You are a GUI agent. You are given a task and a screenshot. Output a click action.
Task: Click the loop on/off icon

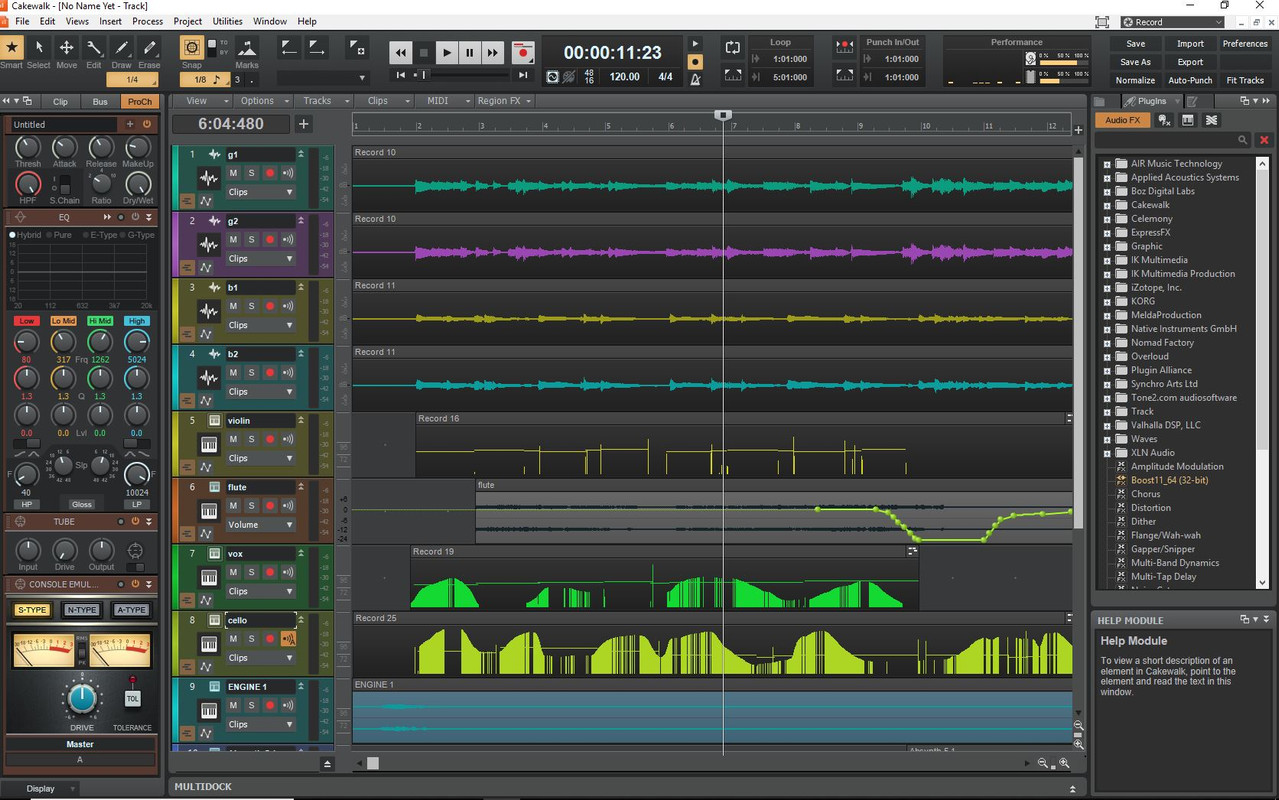[x=733, y=47]
